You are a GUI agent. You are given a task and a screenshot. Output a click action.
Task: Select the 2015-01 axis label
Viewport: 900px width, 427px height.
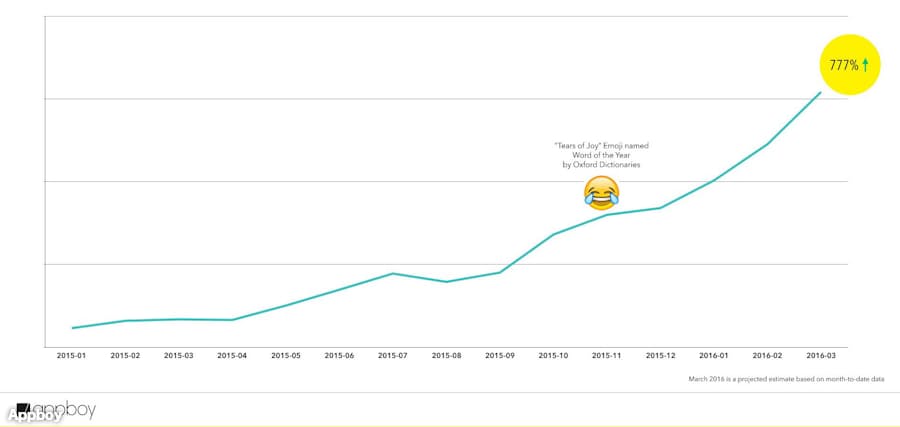[72, 355]
